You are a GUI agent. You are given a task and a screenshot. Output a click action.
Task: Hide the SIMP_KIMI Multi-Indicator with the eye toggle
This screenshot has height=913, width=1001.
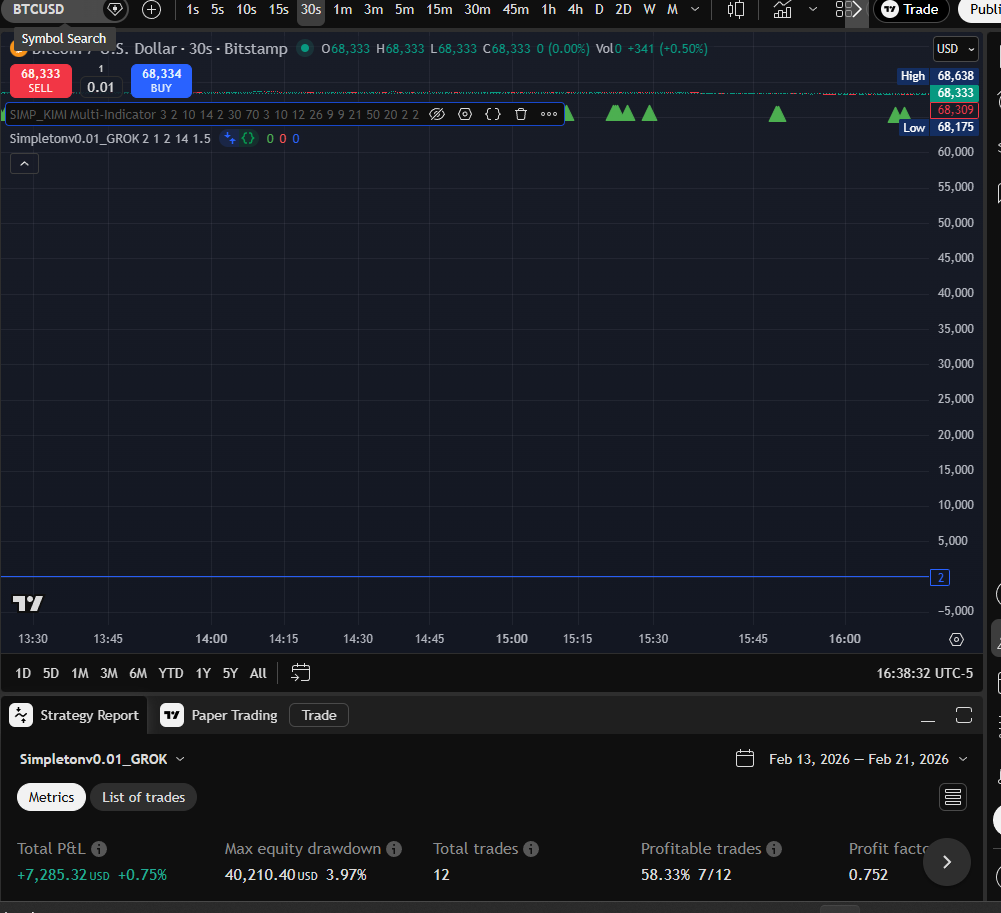coord(437,114)
